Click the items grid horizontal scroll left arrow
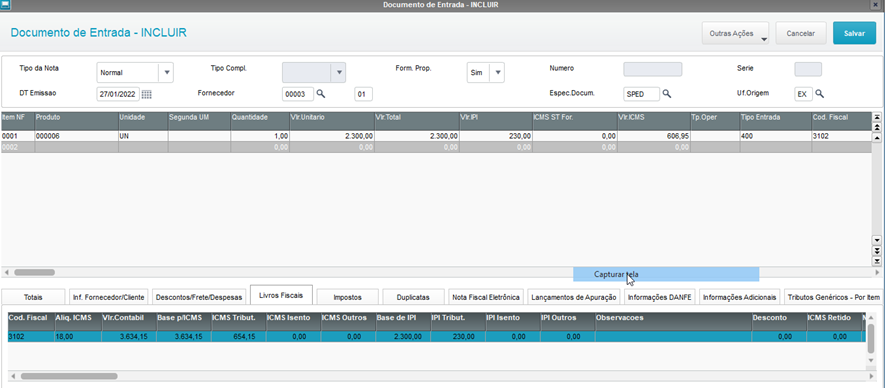Image resolution: width=886 pixels, height=388 pixels. coord(6,272)
